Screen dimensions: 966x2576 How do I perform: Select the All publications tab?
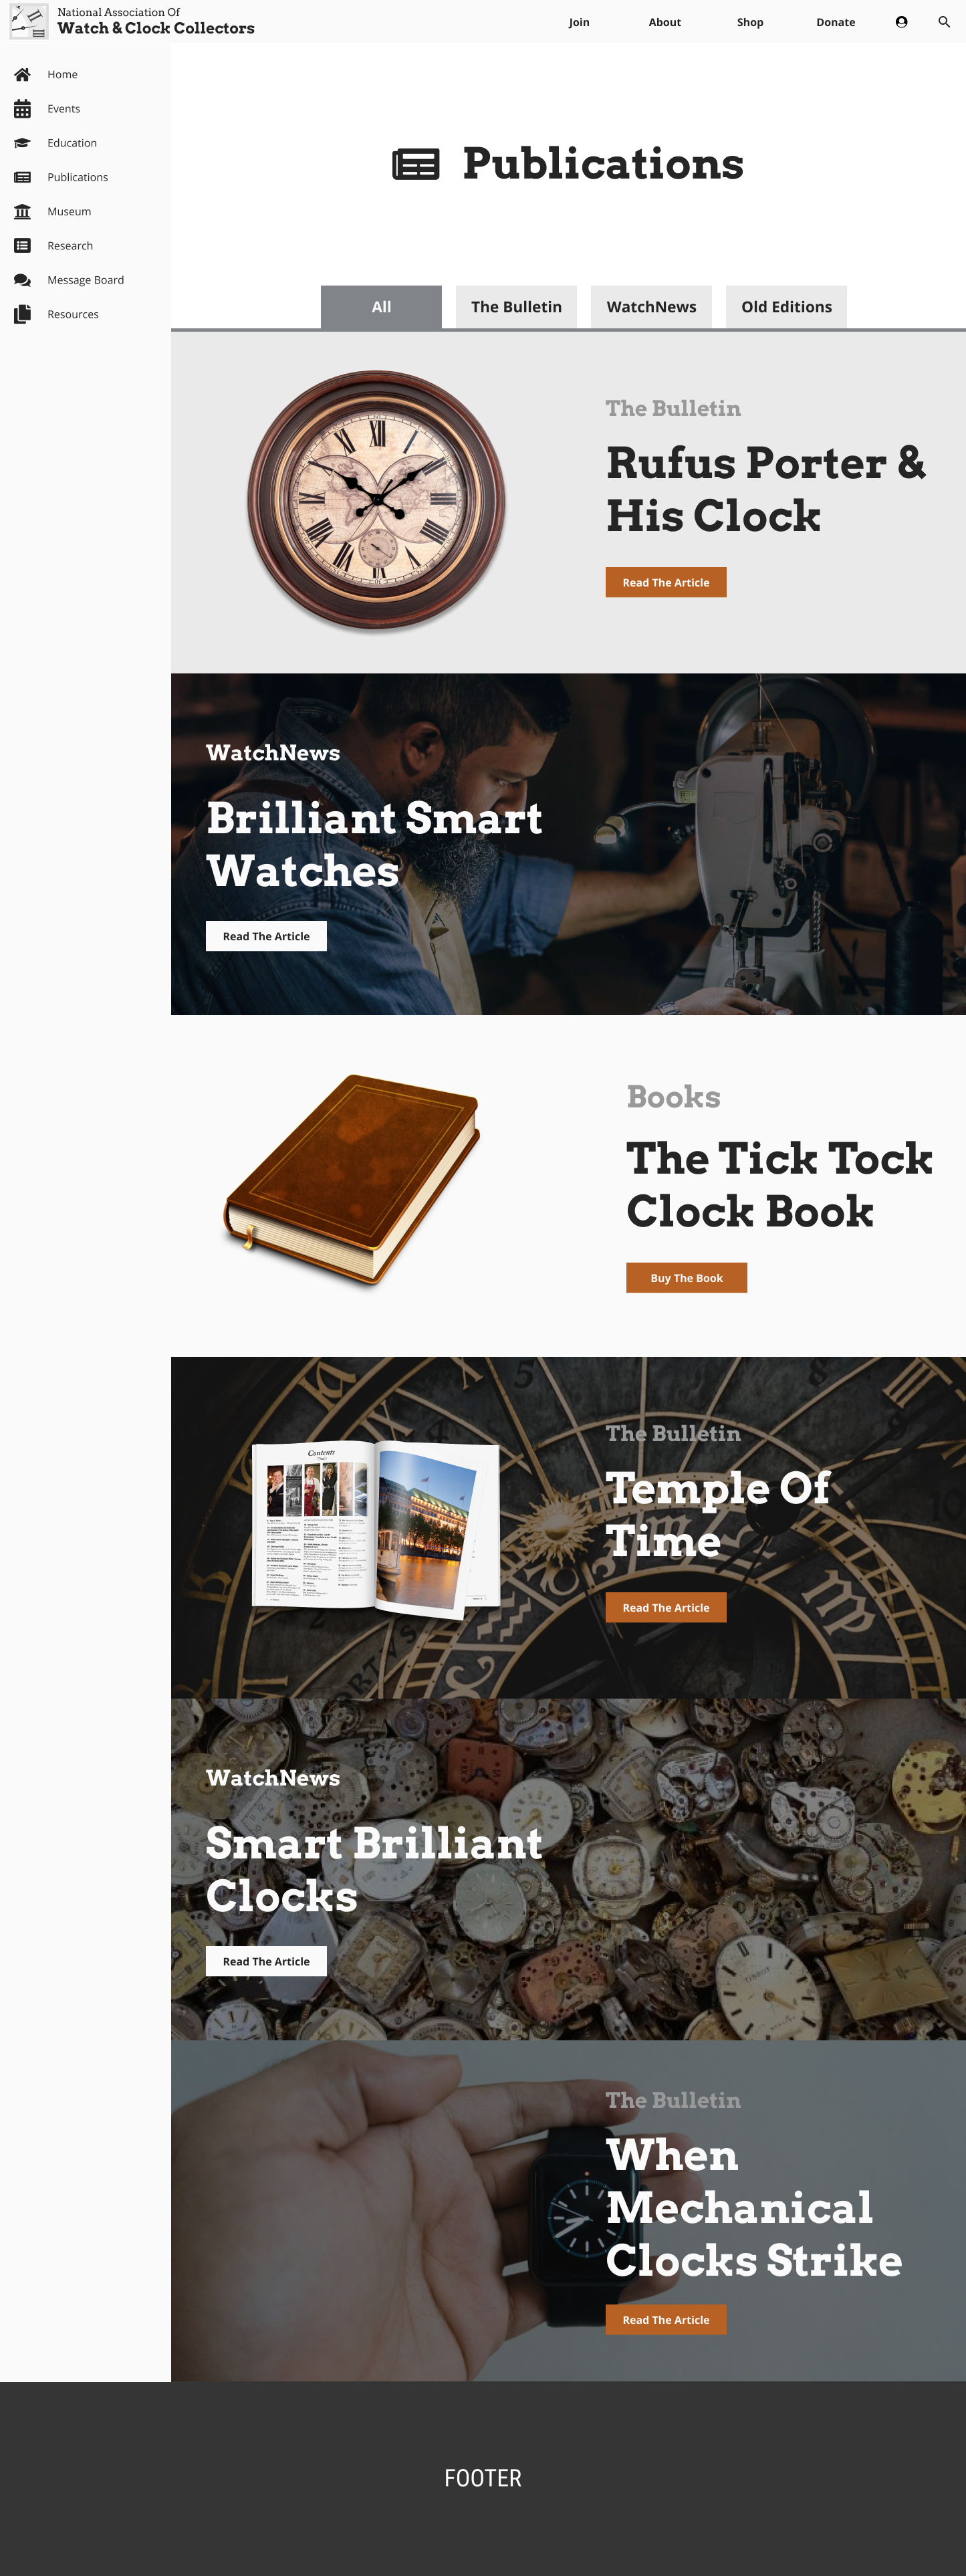[381, 307]
